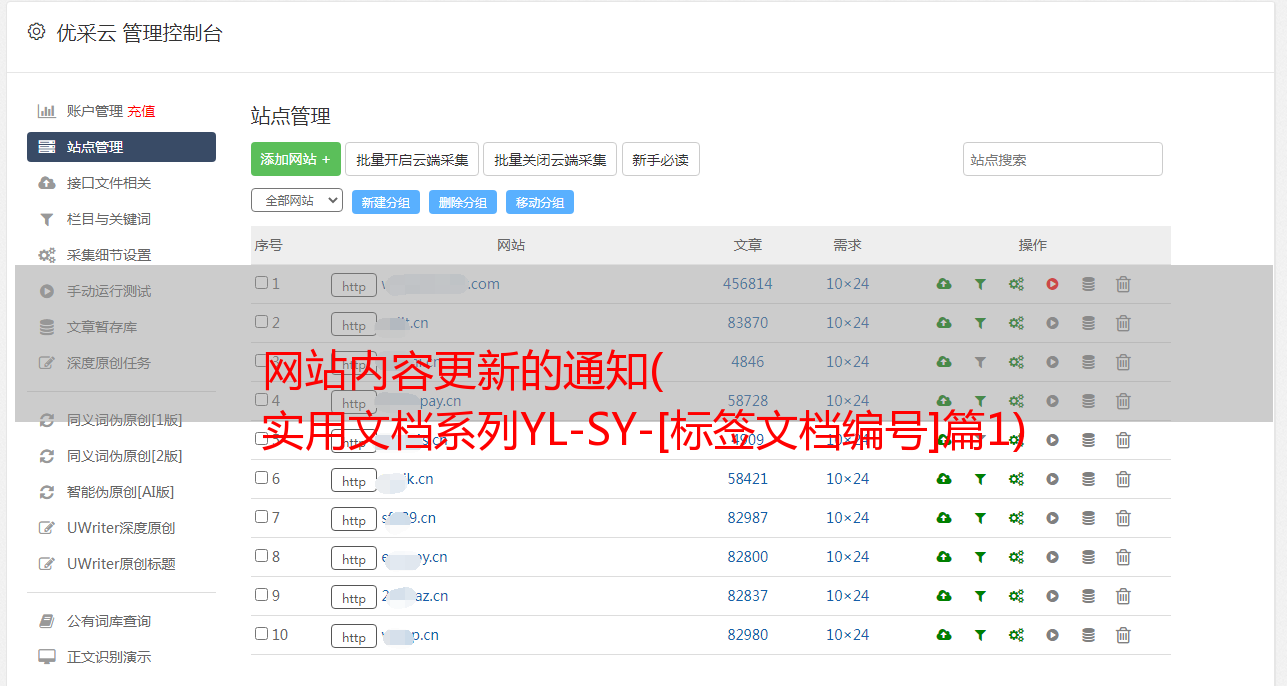Click the trash icon in row 2

tap(1123, 323)
